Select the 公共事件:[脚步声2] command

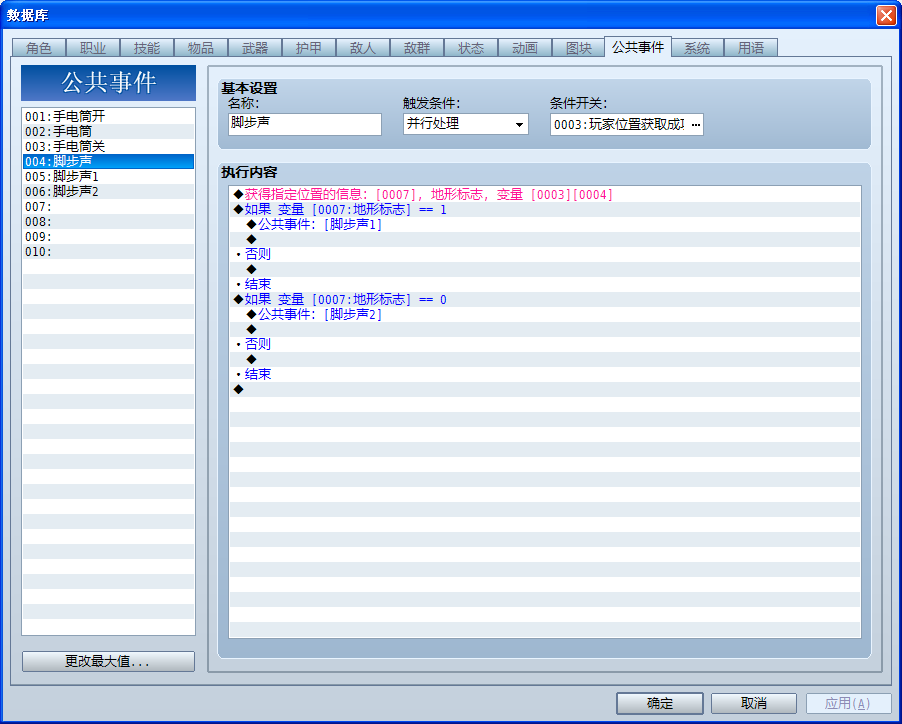(545, 314)
